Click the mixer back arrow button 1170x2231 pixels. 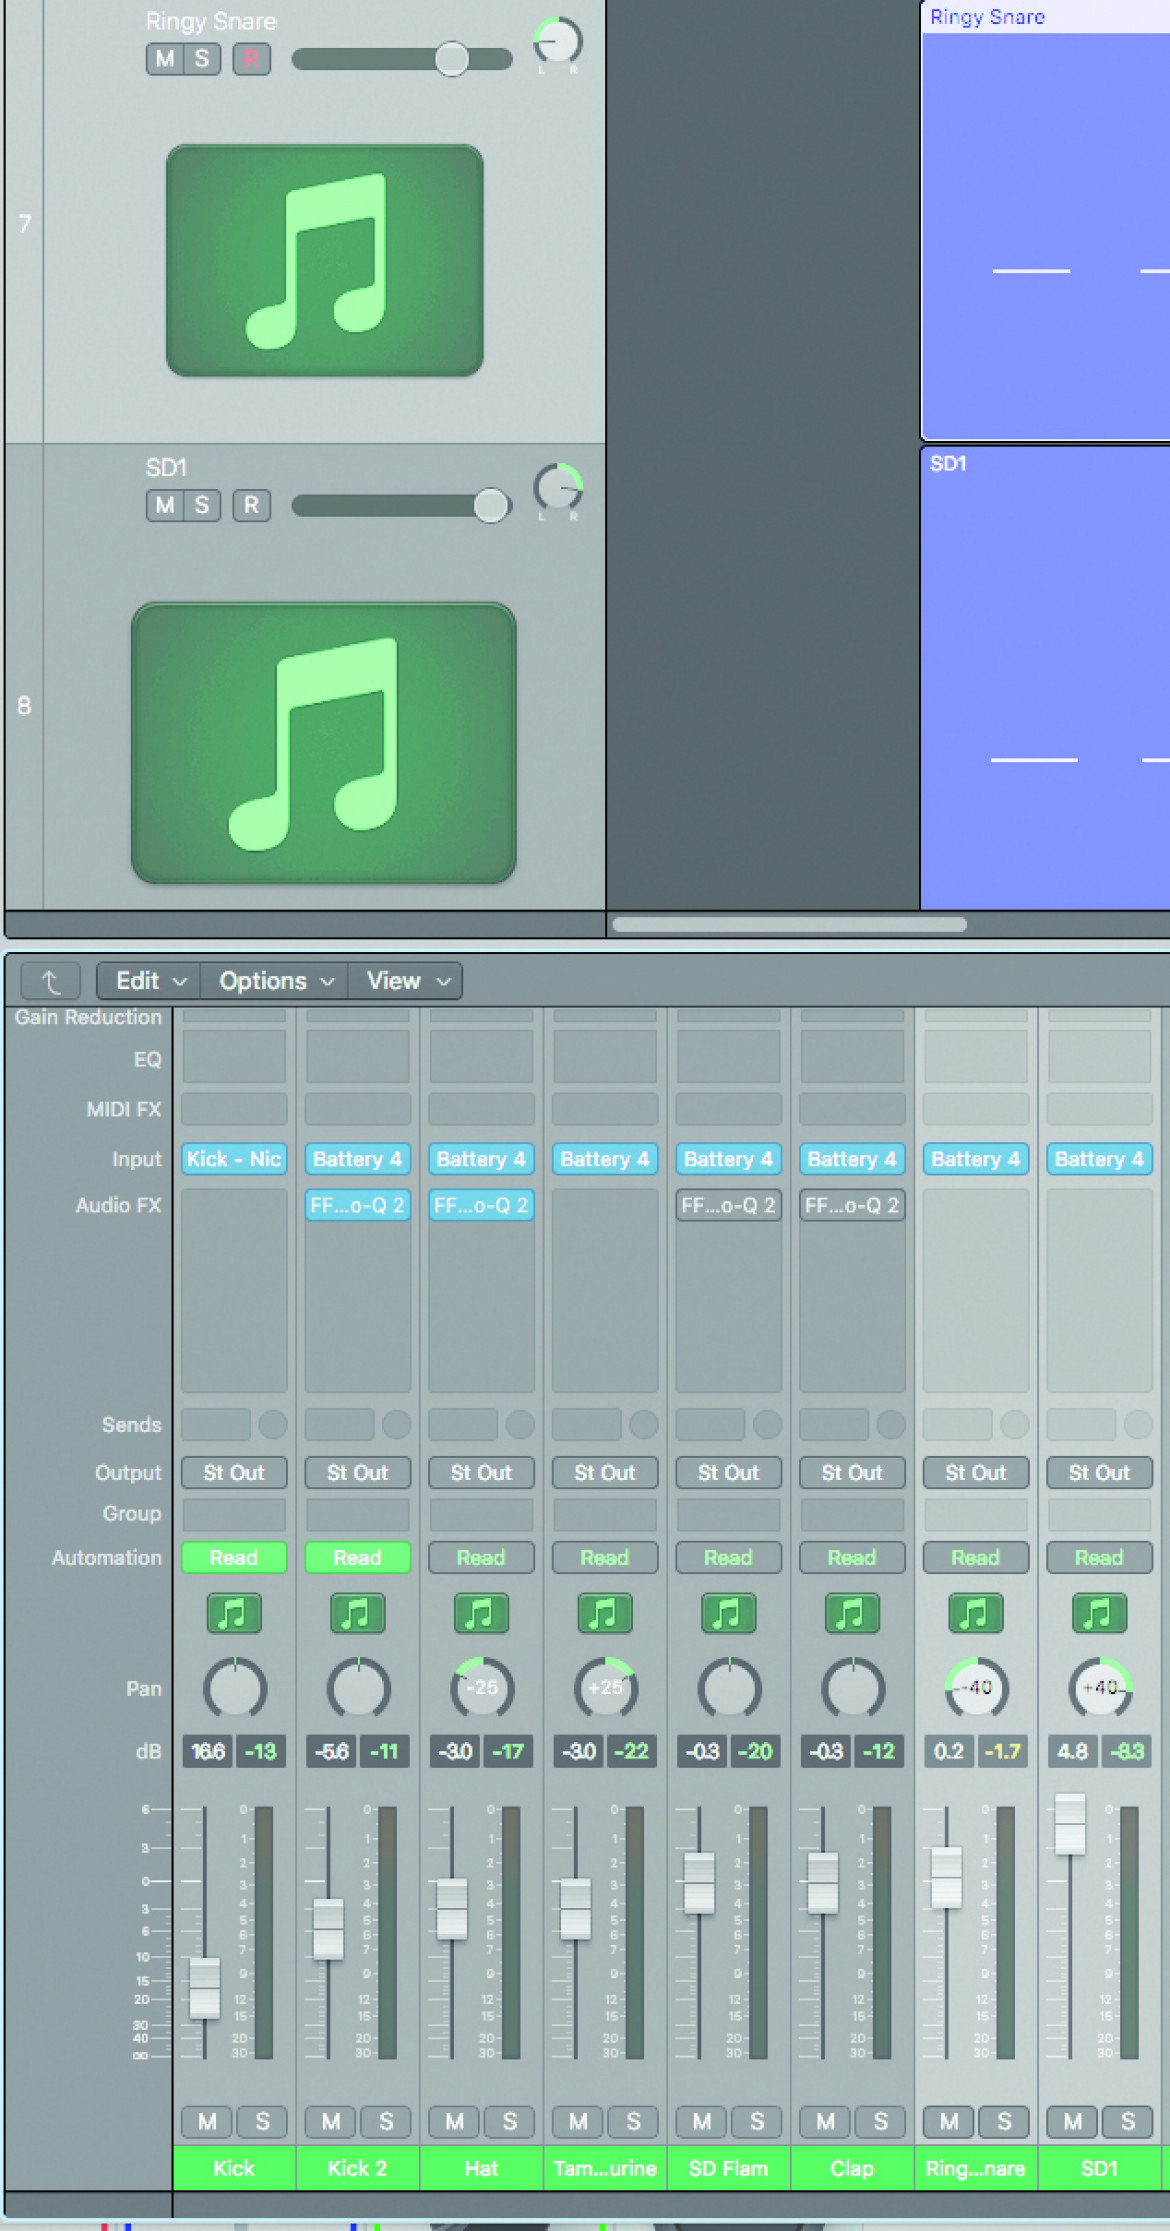pos(51,981)
